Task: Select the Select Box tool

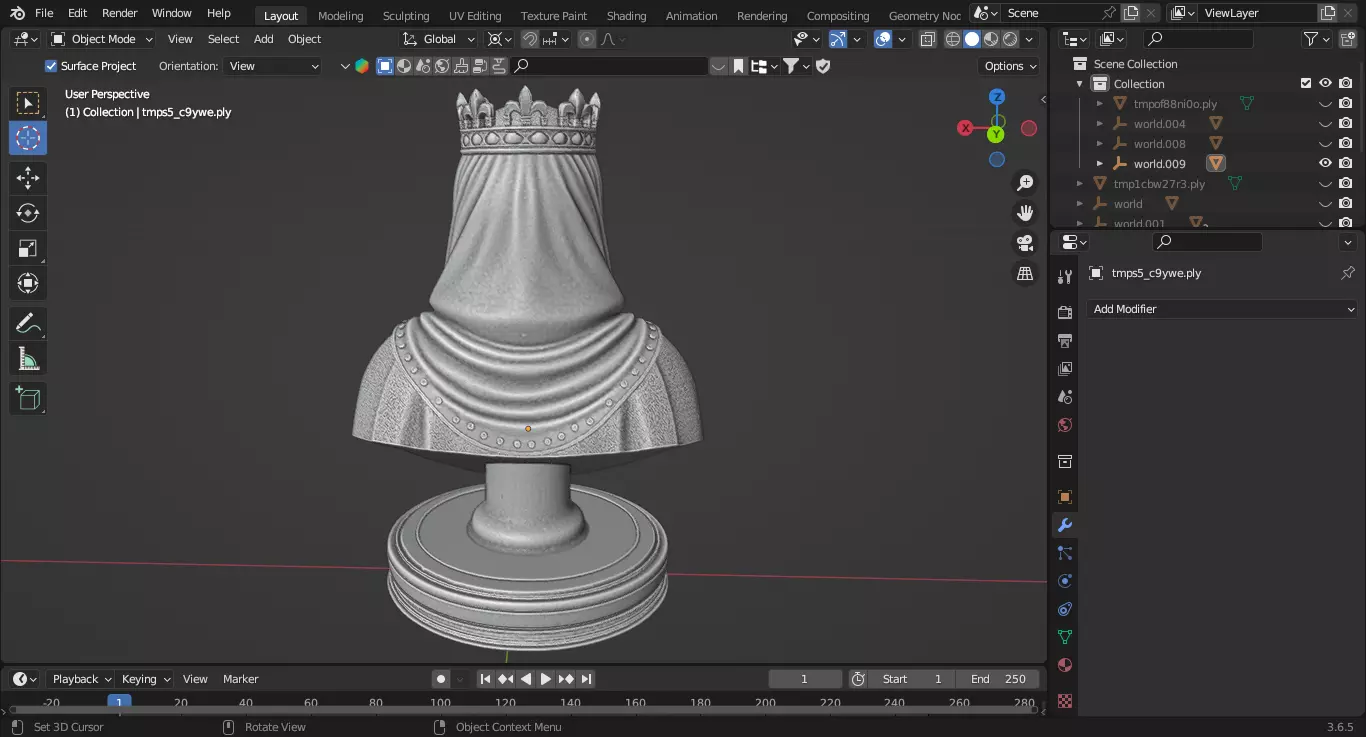Action: tap(28, 103)
